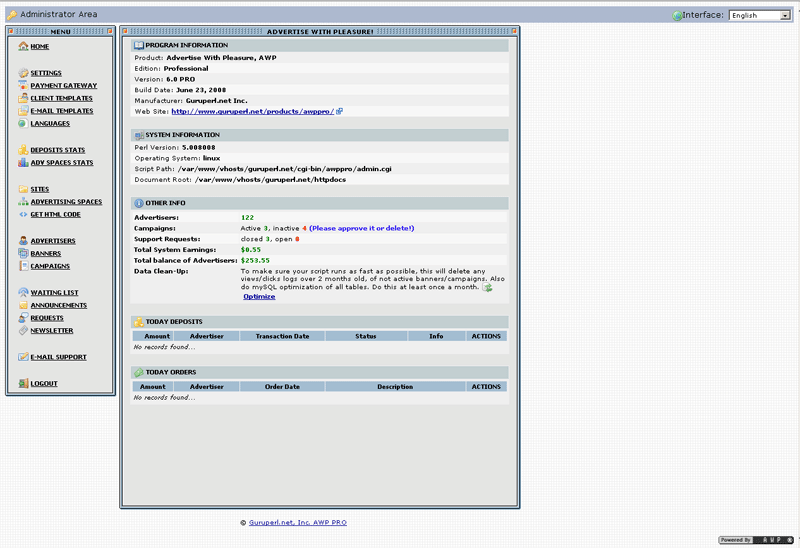Open the NEWSLETTER link

[52, 331]
